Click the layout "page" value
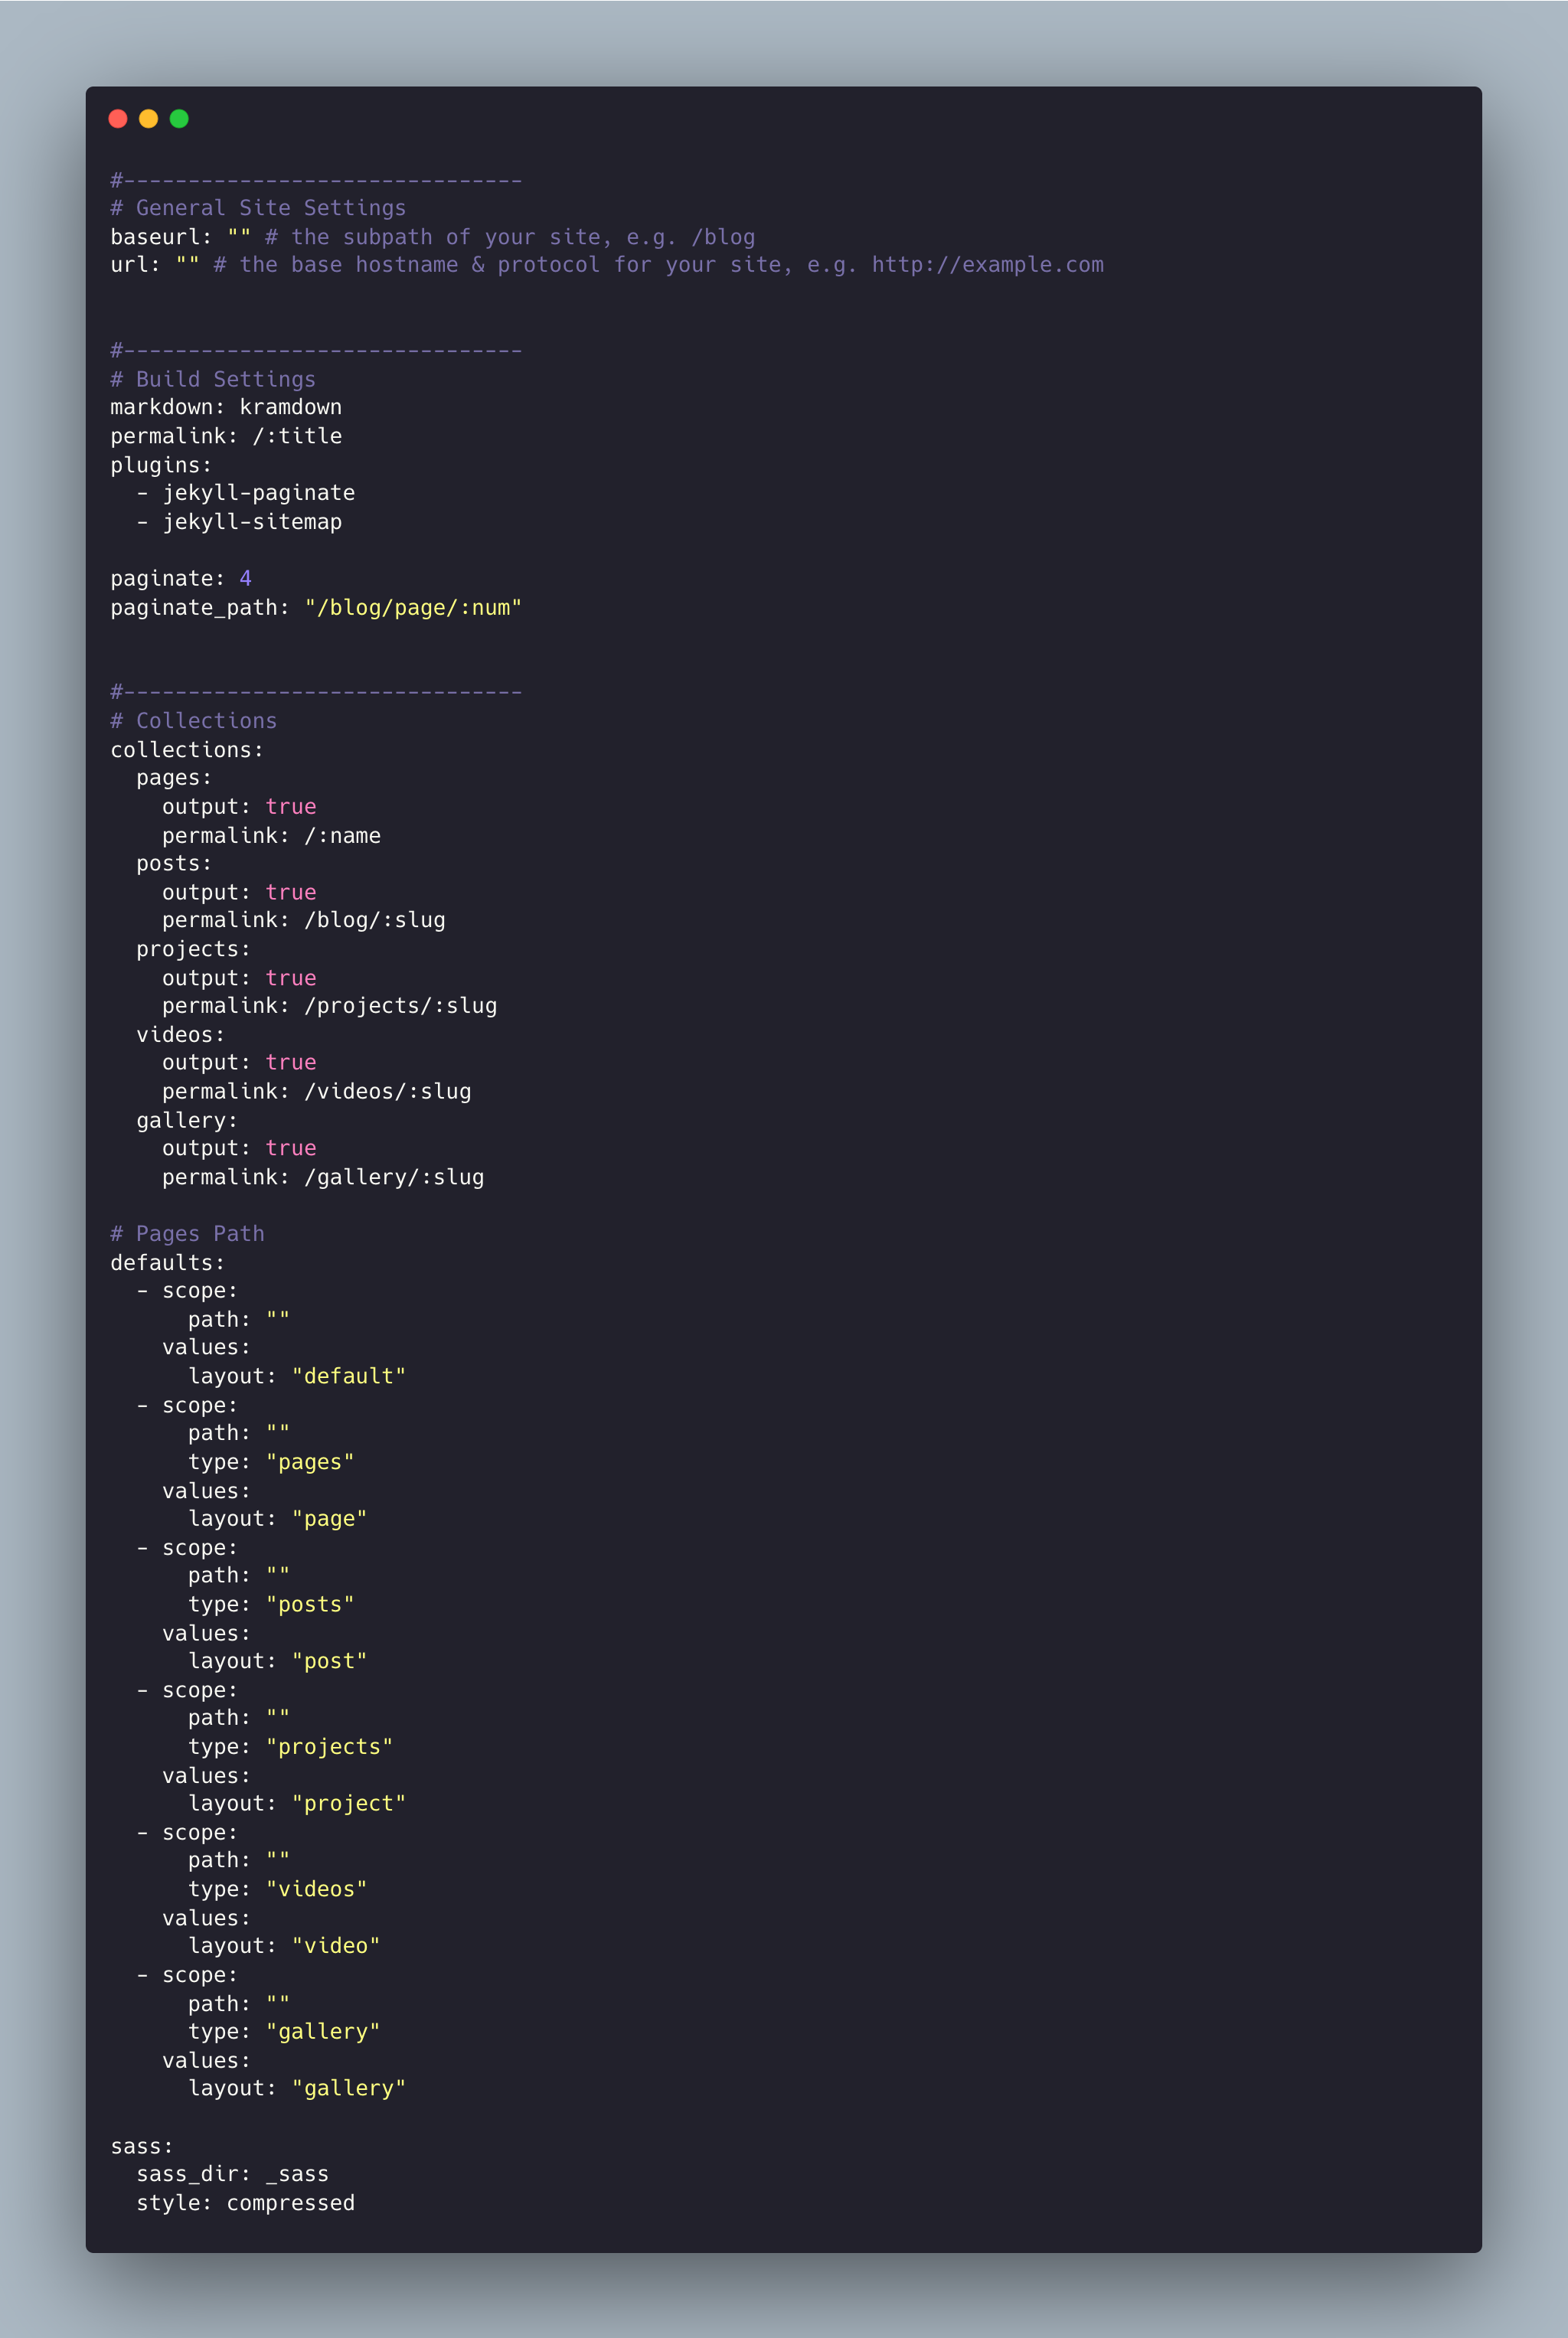The image size is (1568, 2338). pos(329,1519)
